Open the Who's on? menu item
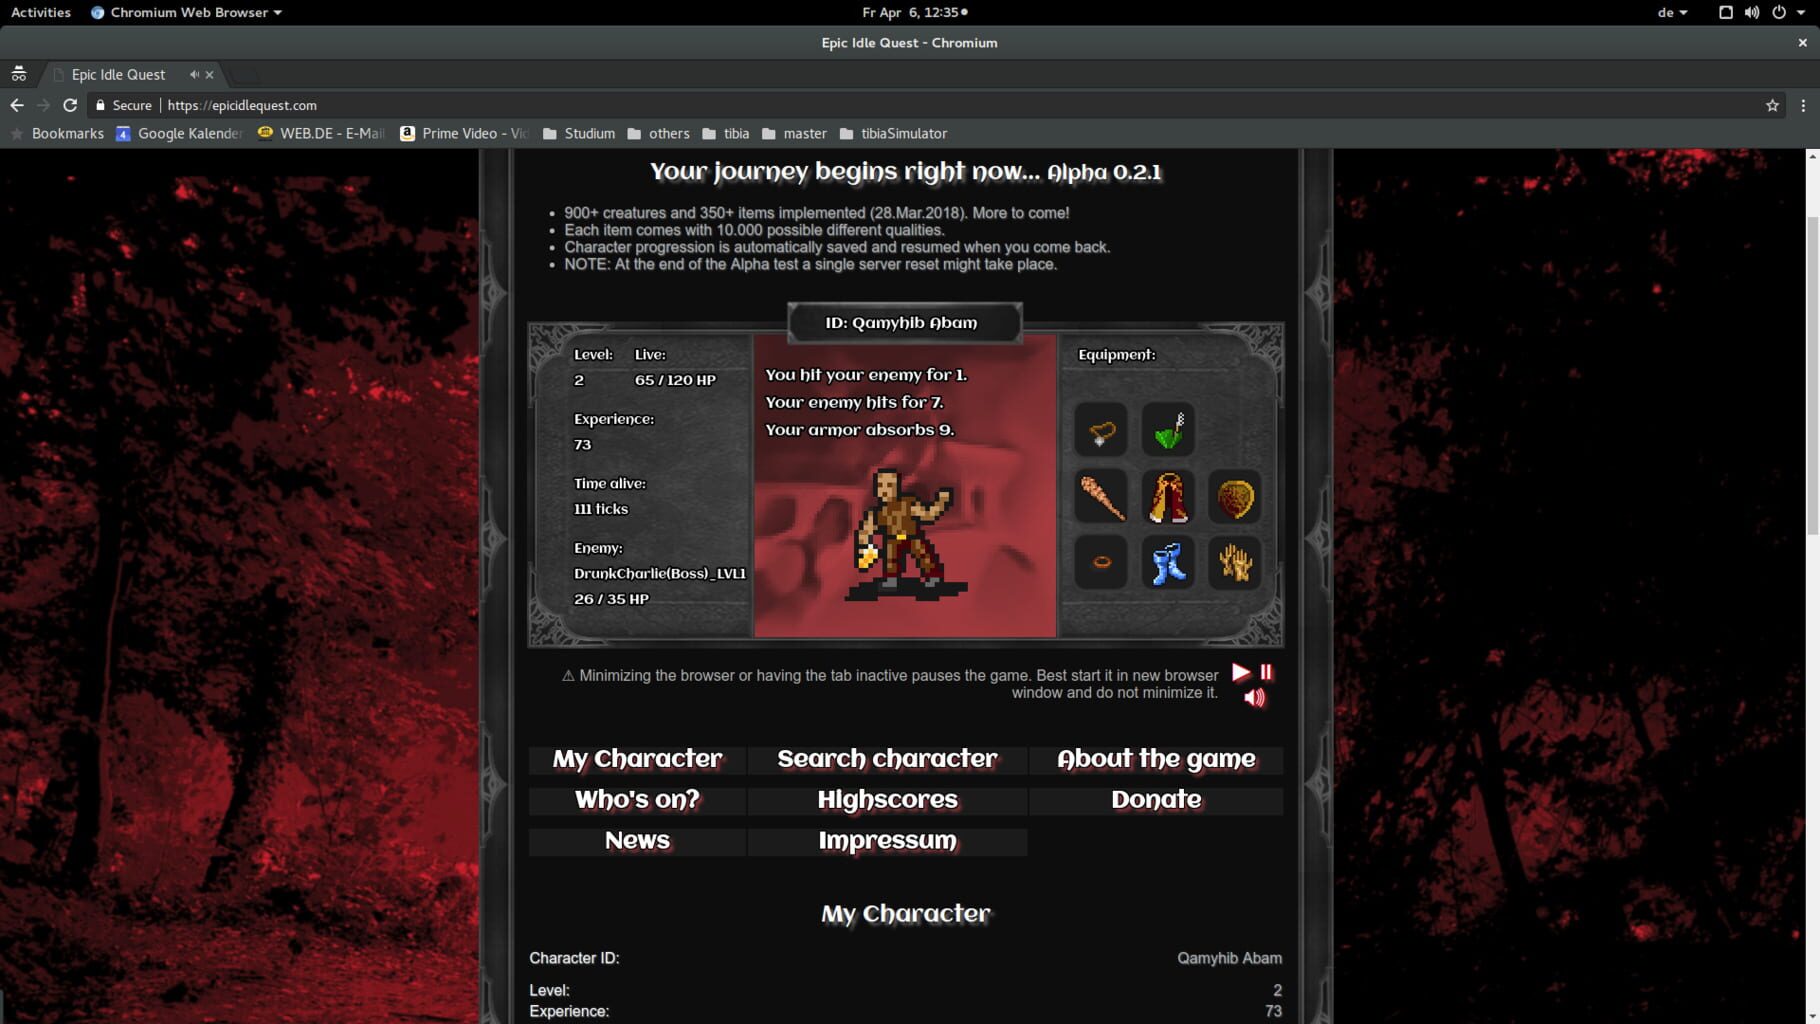Image resolution: width=1820 pixels, height=1024 pixels. [637, 800]
